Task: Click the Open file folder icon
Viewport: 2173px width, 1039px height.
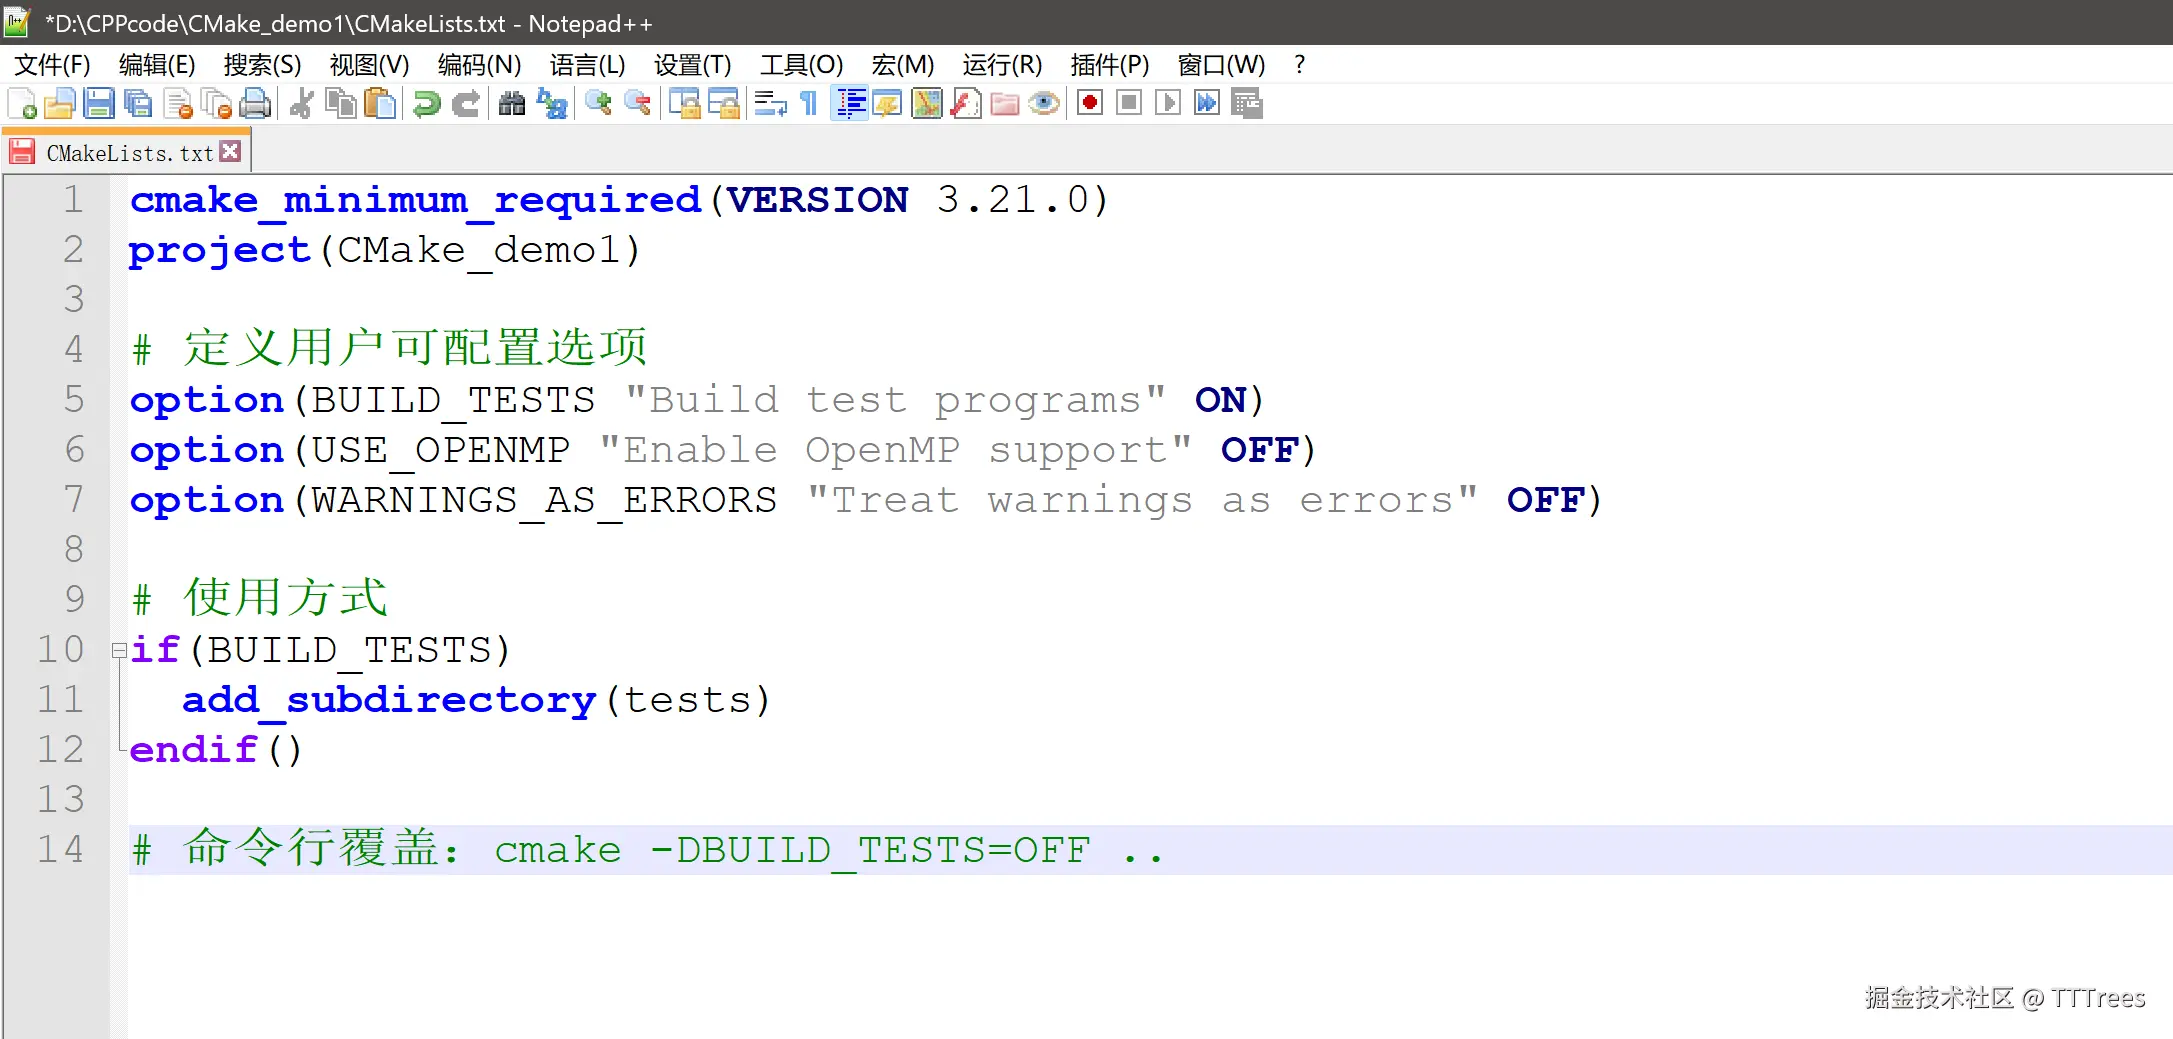Action: [x=60, y=103]
